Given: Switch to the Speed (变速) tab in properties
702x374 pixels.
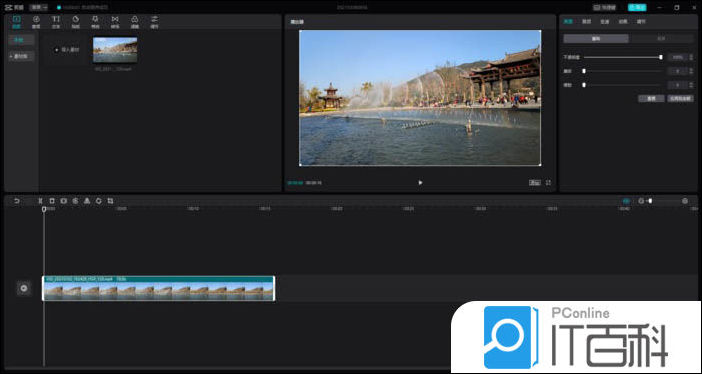Looking at the screenshot, I should [x=605, y=21].
